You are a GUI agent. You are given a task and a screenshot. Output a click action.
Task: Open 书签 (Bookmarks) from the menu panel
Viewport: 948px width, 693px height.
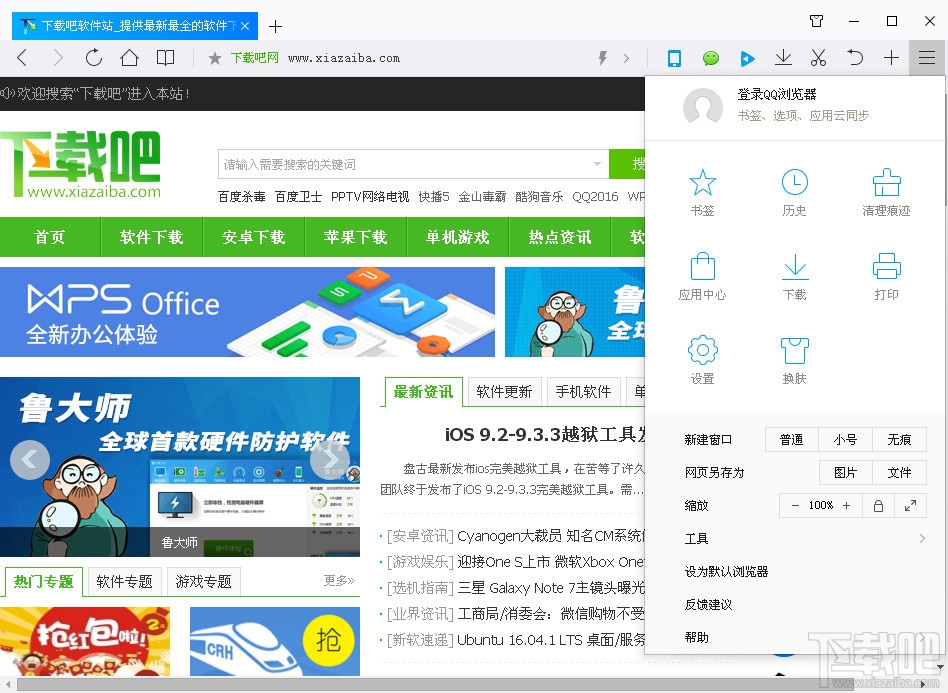coord(703,190)
